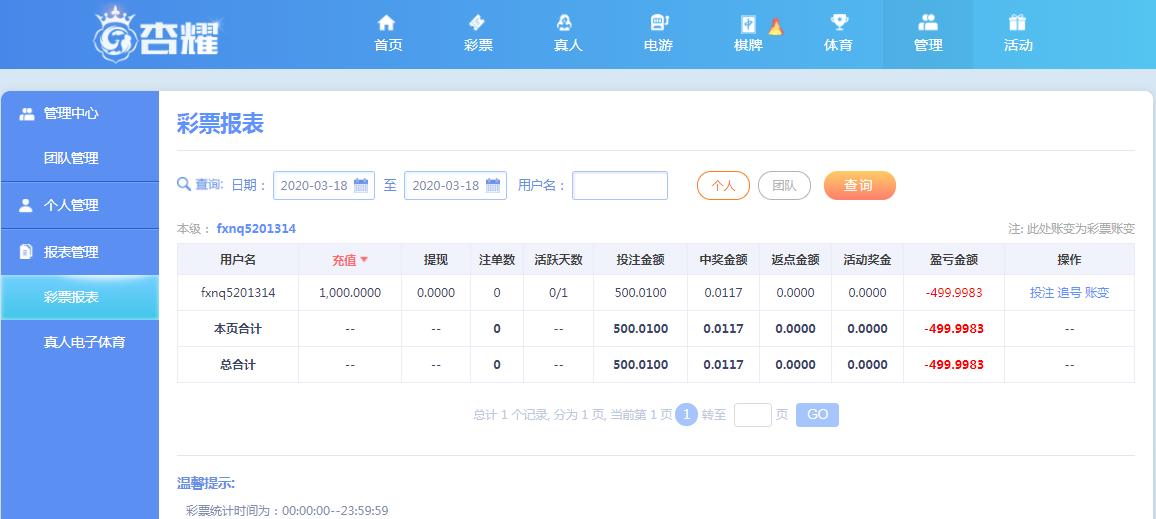Click the 活跃天数 column header
The image size is (1156, 519).
(x=559, y=260)
